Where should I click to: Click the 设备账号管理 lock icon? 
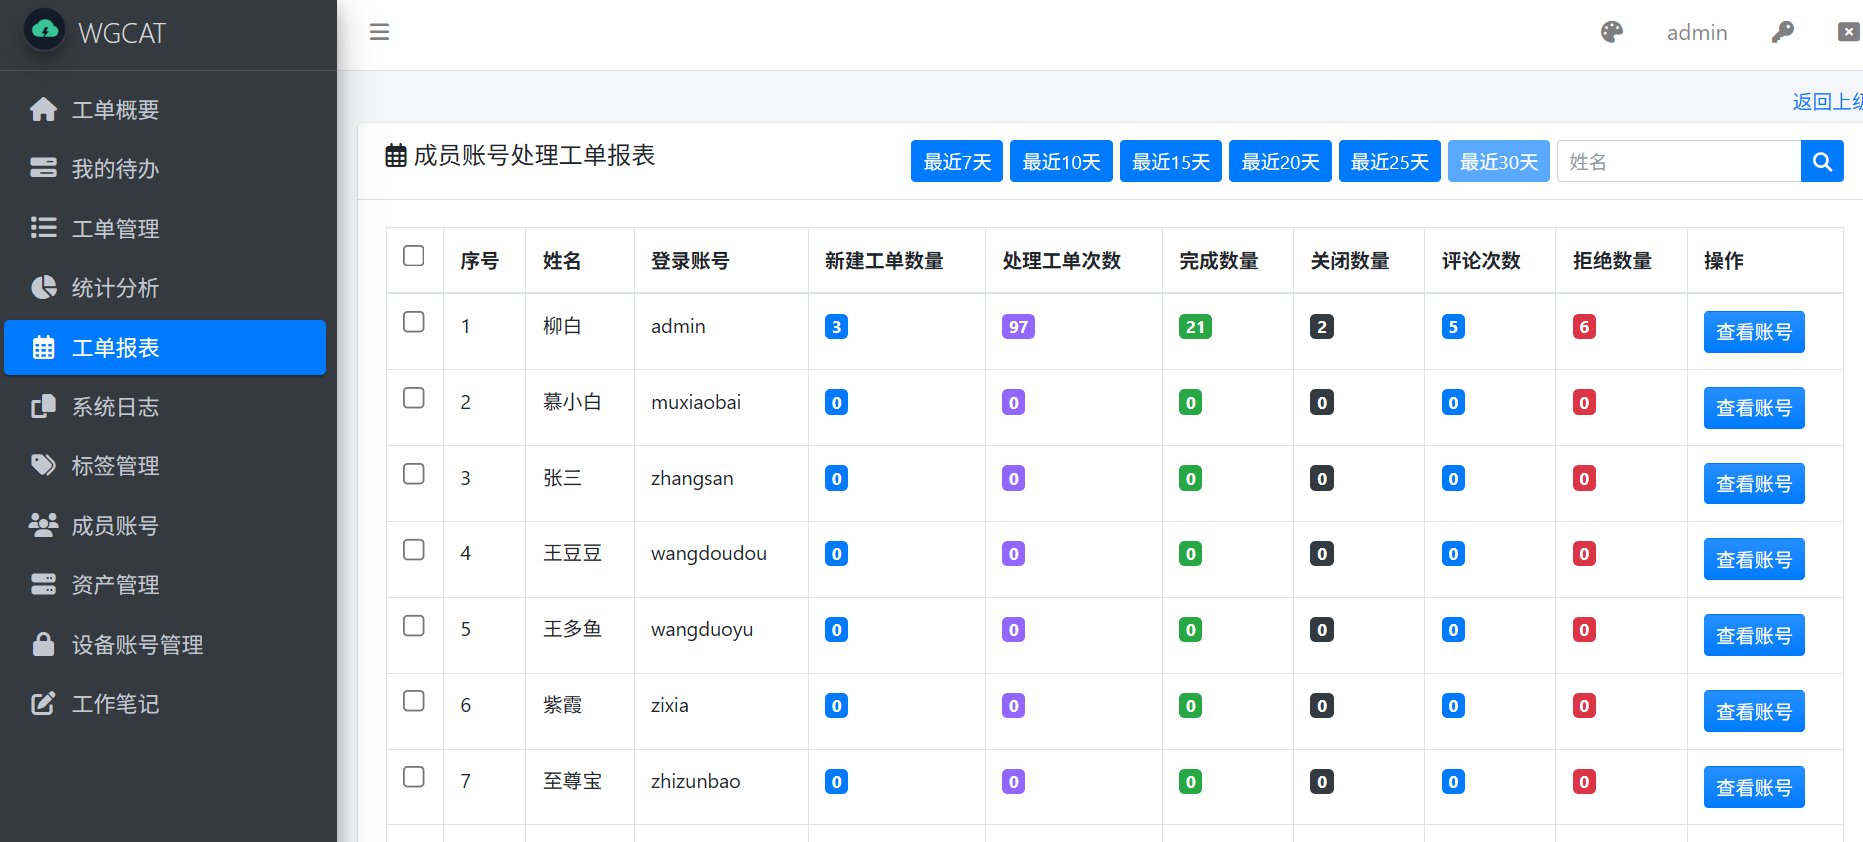pyautogui.click(x=43, y=644)
